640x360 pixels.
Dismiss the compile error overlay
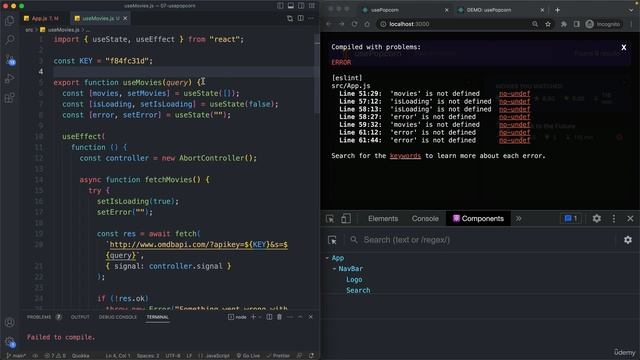(x=624, y=47)
